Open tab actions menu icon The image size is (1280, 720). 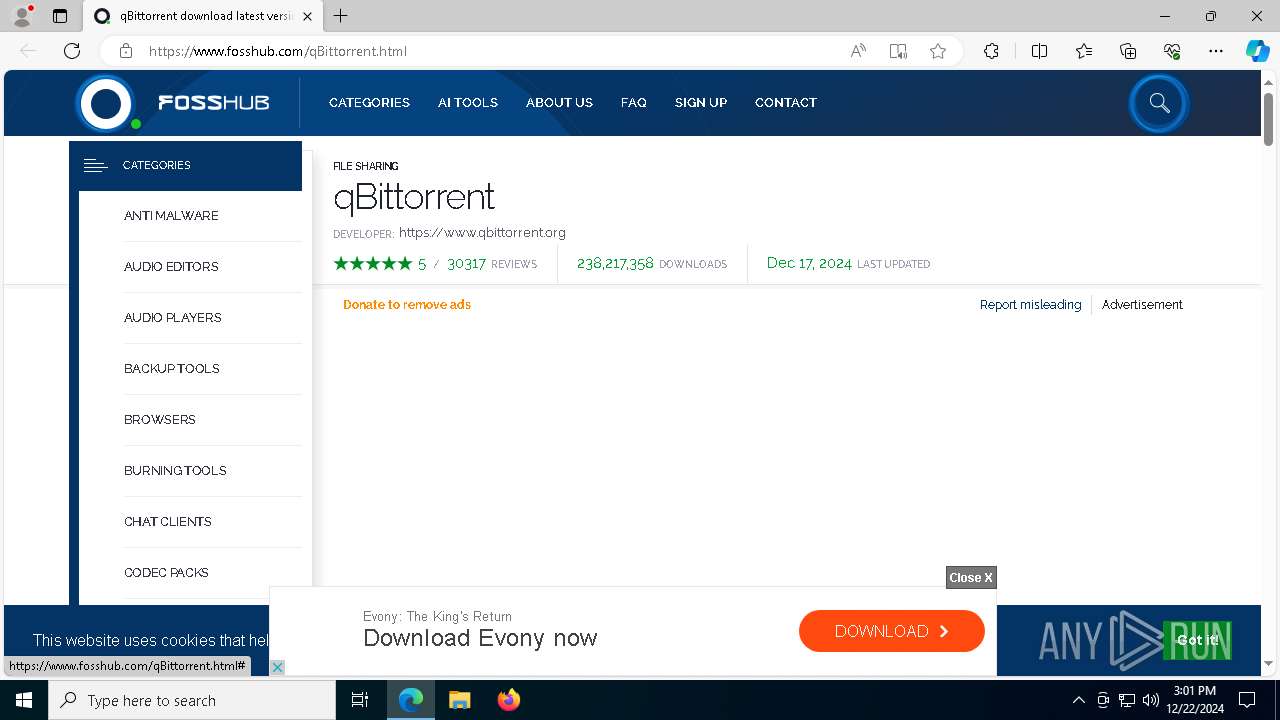point(60,16)
